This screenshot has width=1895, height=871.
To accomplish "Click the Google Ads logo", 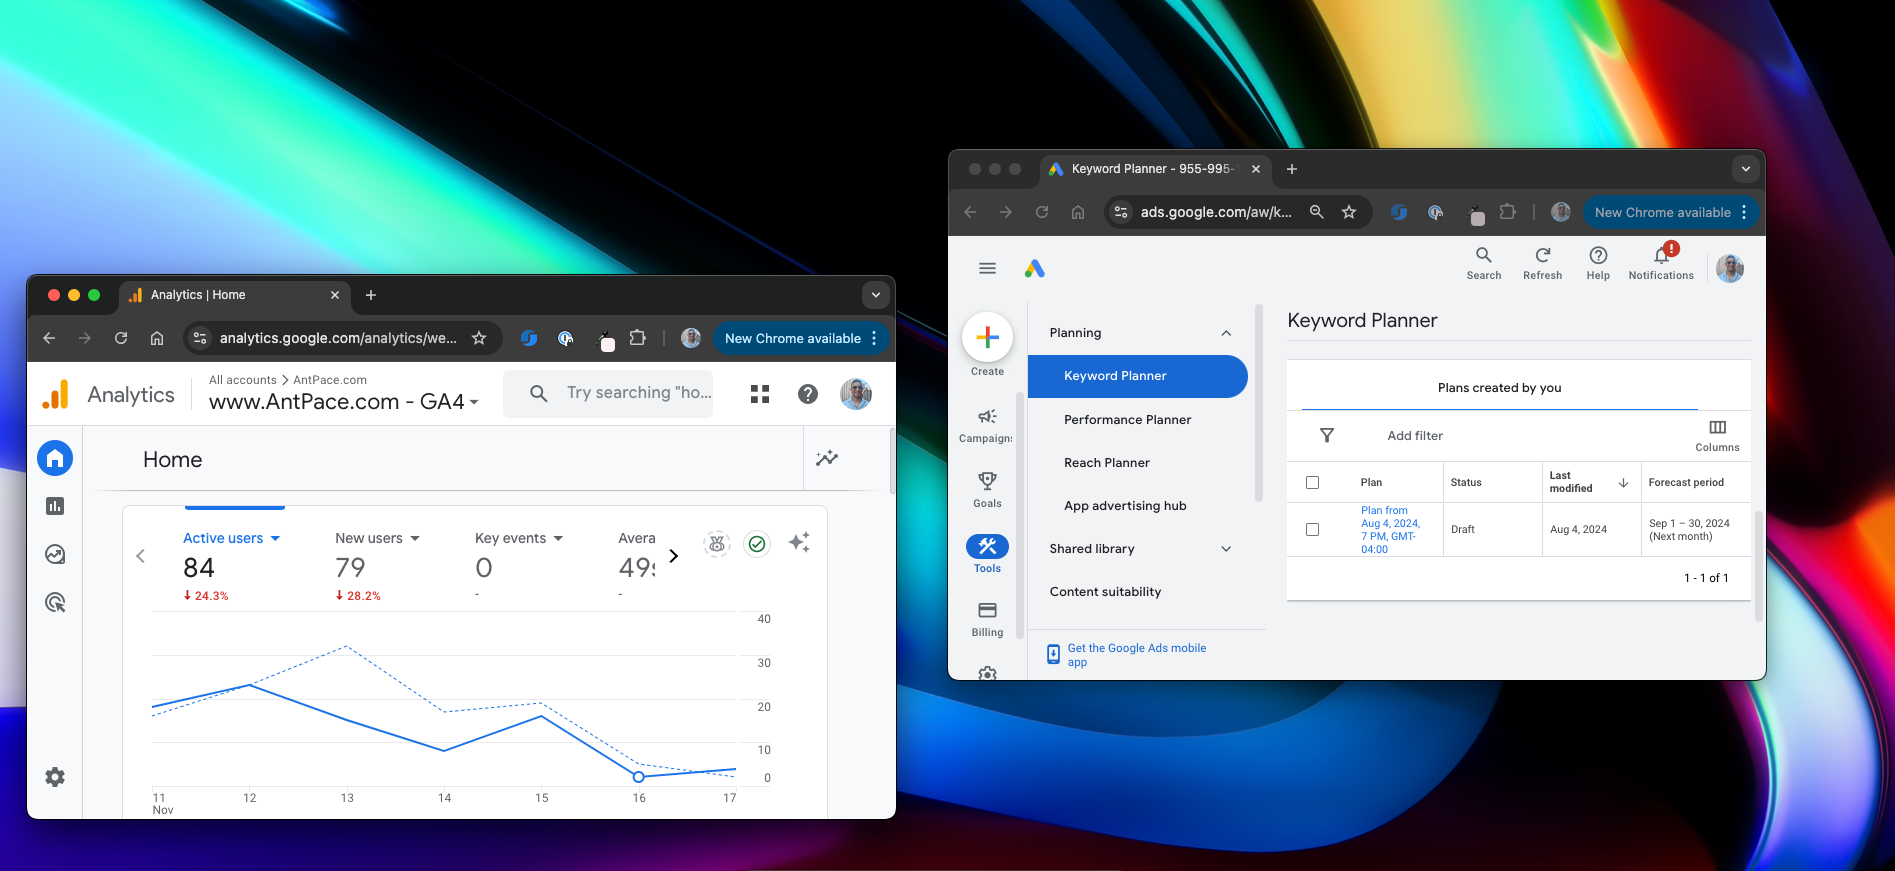I will (x=1035, y=268).
